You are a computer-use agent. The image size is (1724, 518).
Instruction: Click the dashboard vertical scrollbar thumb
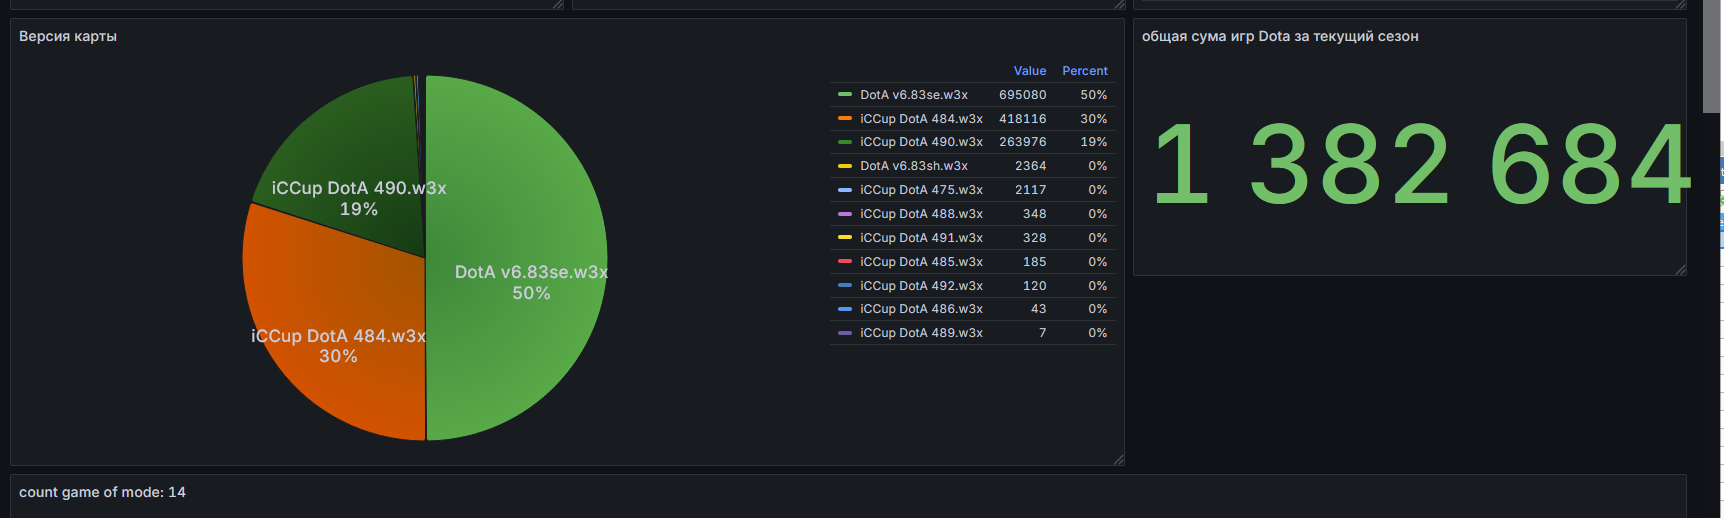1711,55
